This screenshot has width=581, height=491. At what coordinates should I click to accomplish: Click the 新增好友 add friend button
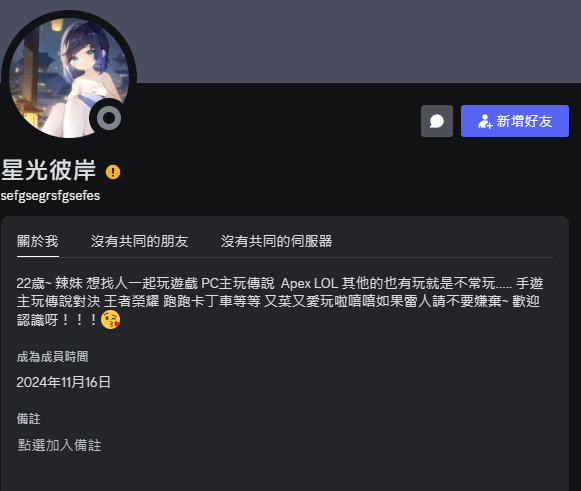pyautogui.click(x=515, y=121)
